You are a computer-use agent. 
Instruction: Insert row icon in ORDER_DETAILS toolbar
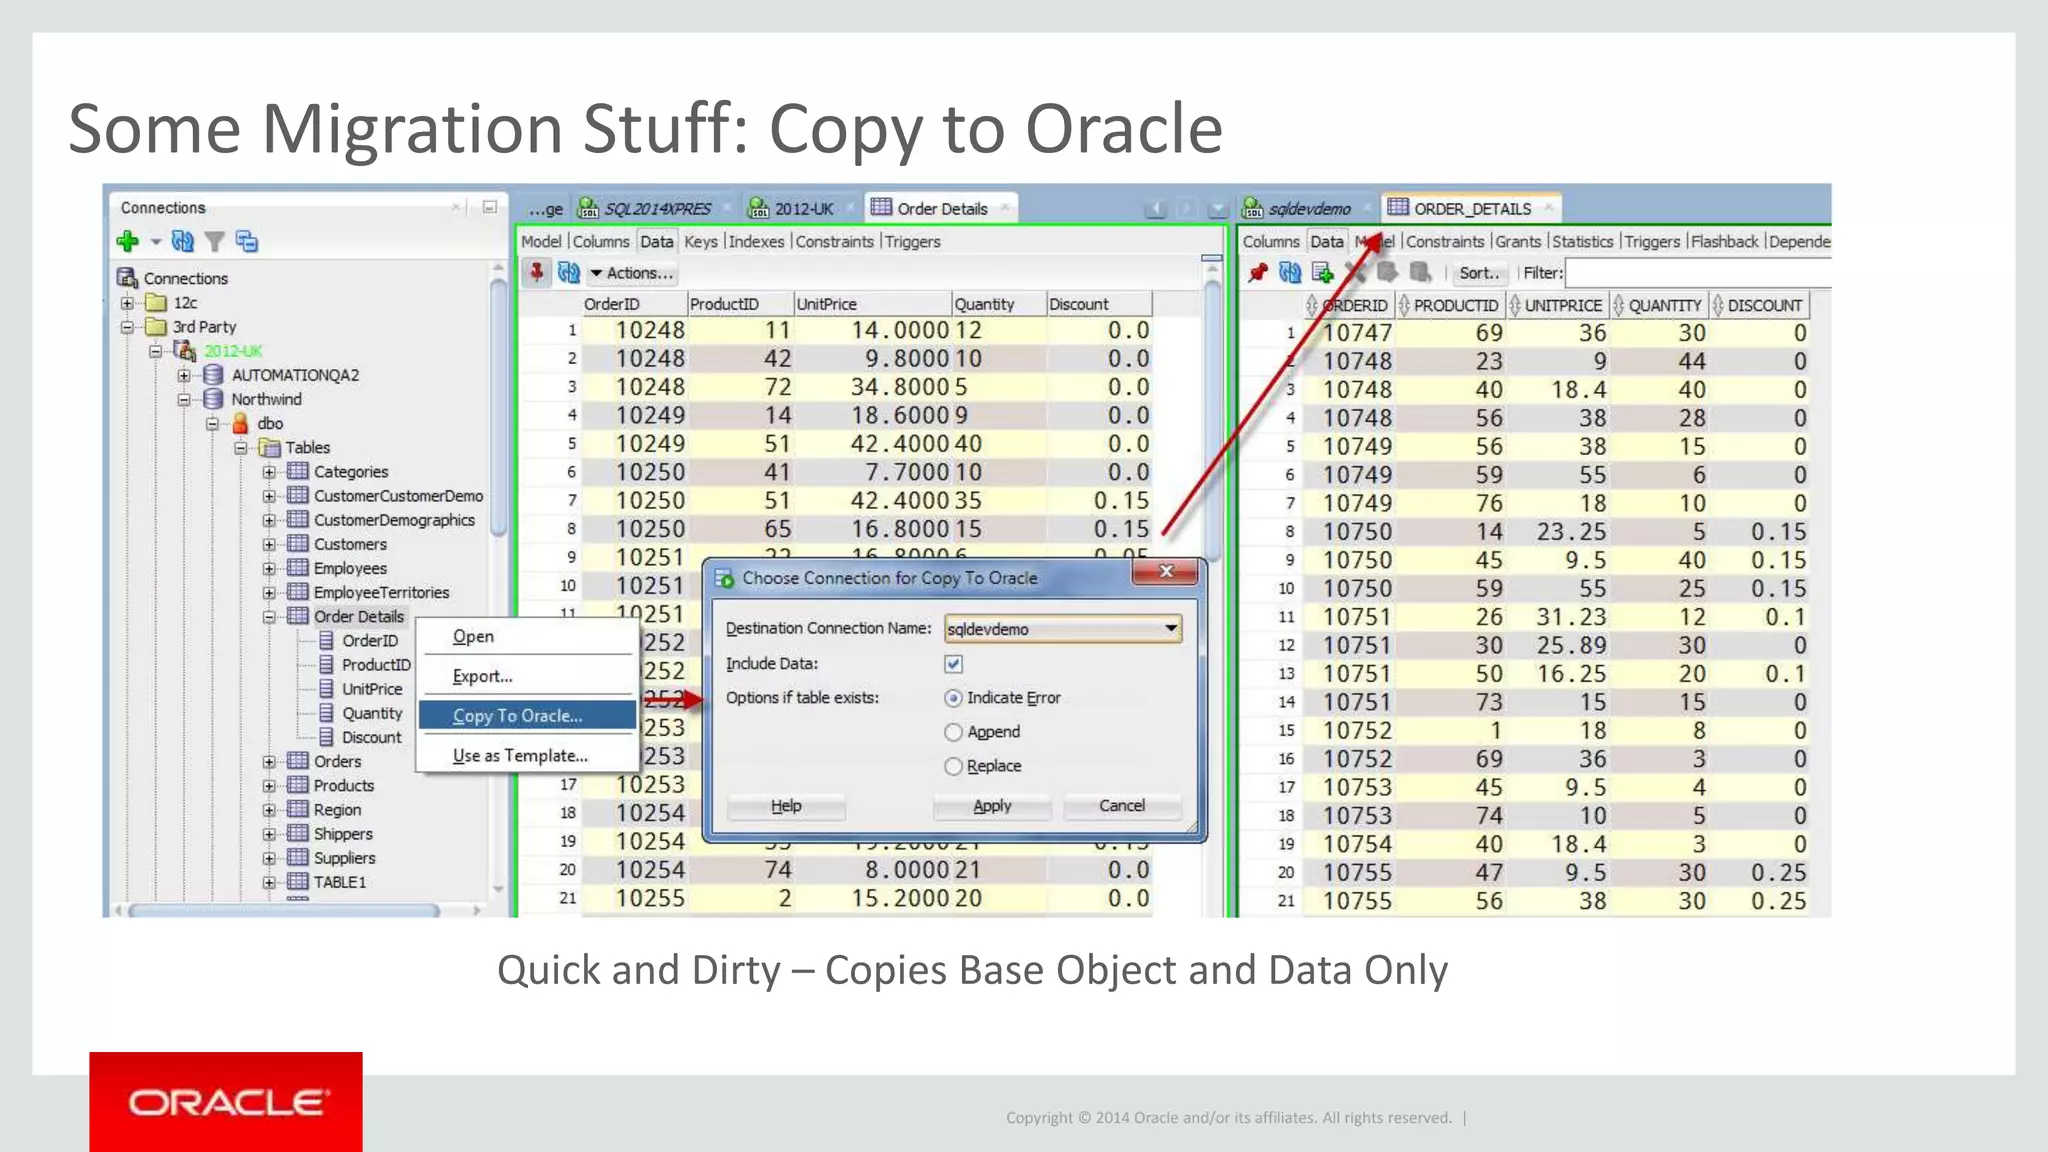(1323, 272)
